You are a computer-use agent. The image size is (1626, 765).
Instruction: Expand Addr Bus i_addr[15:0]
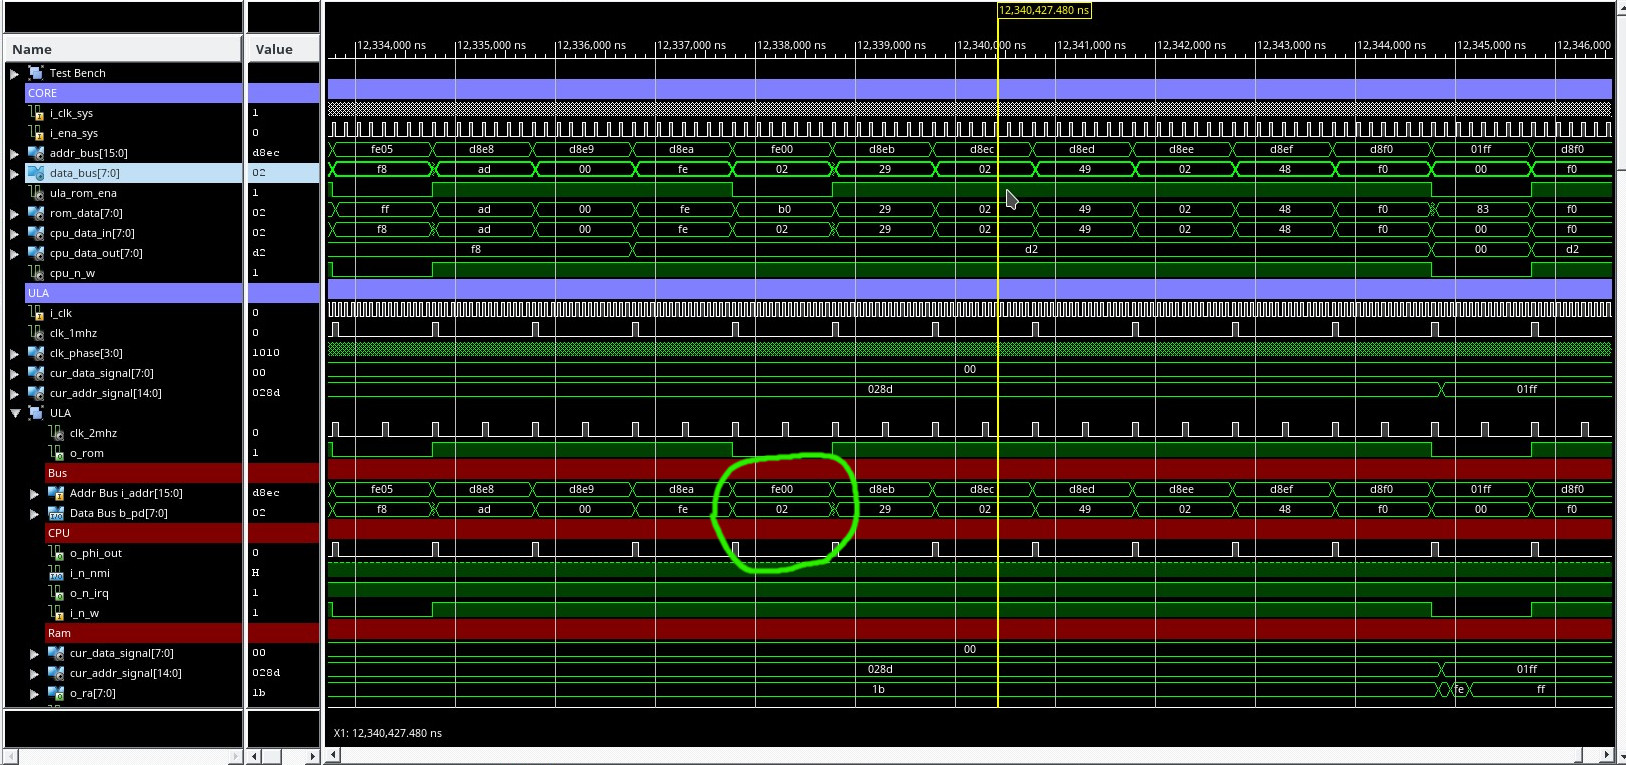point(34,493)
